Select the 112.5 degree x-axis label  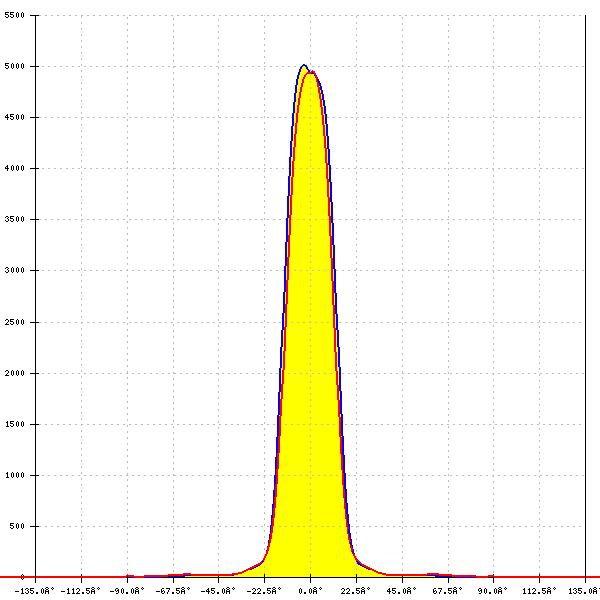[539, 591]
